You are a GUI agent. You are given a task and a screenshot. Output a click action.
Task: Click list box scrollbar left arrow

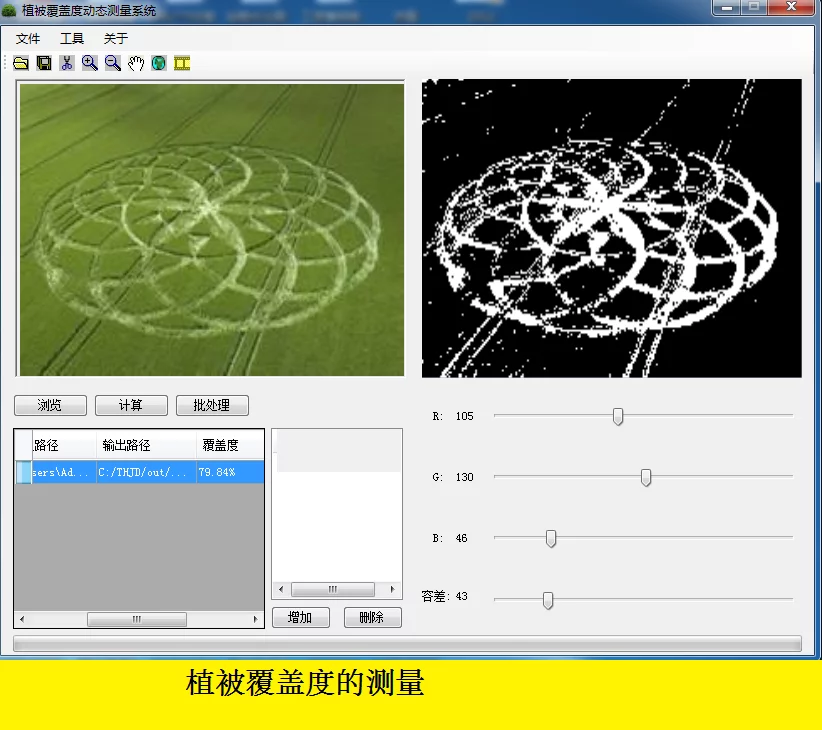tap(281, 589)
